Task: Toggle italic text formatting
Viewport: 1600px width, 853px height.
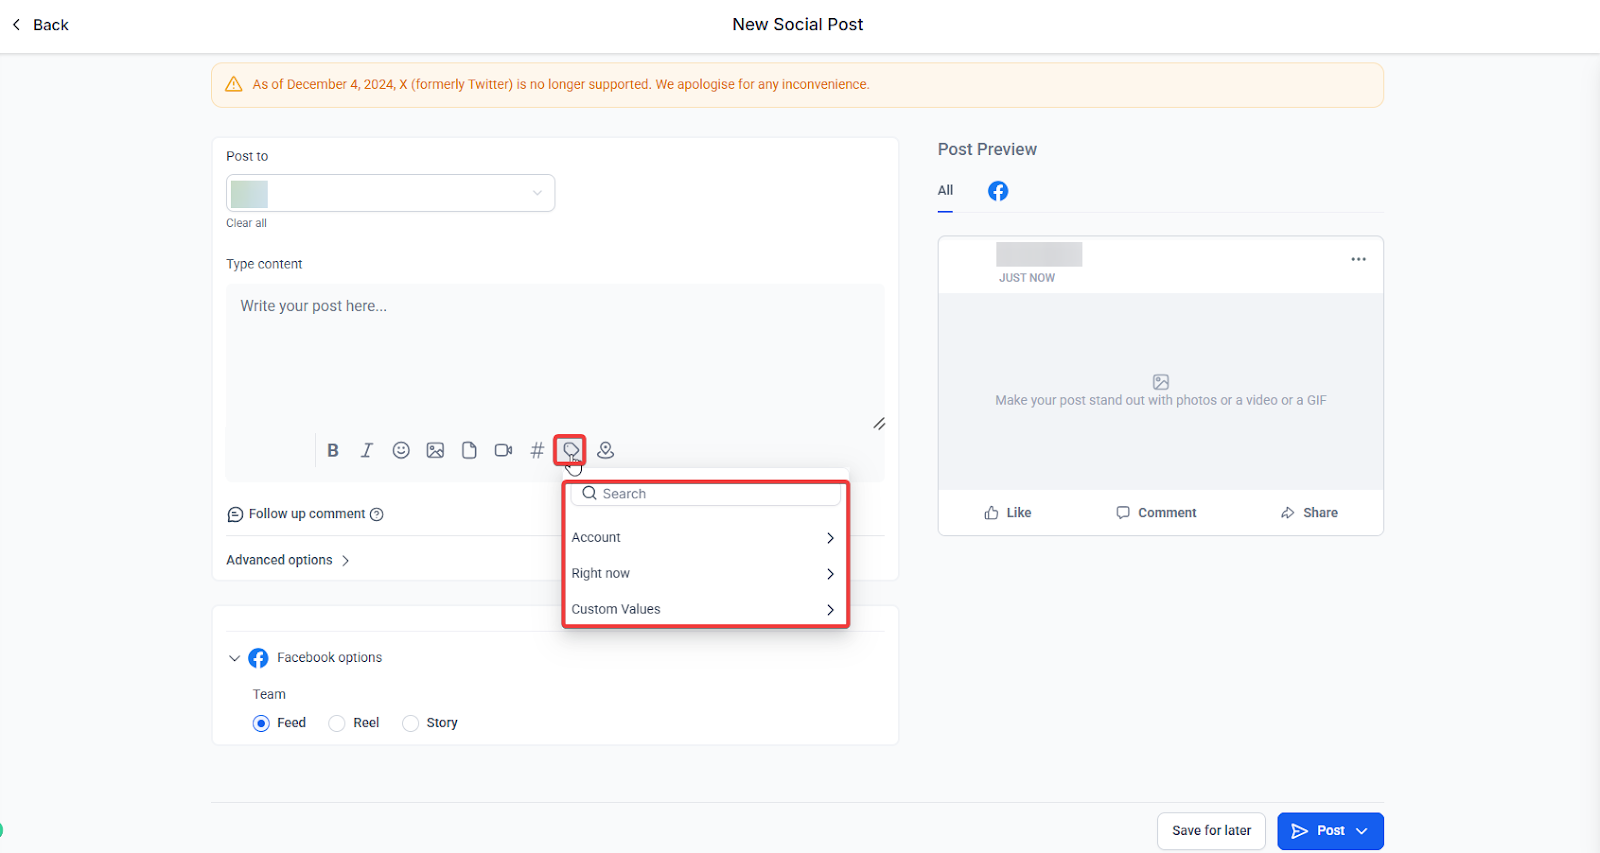Action: click(x=367, y=450)
